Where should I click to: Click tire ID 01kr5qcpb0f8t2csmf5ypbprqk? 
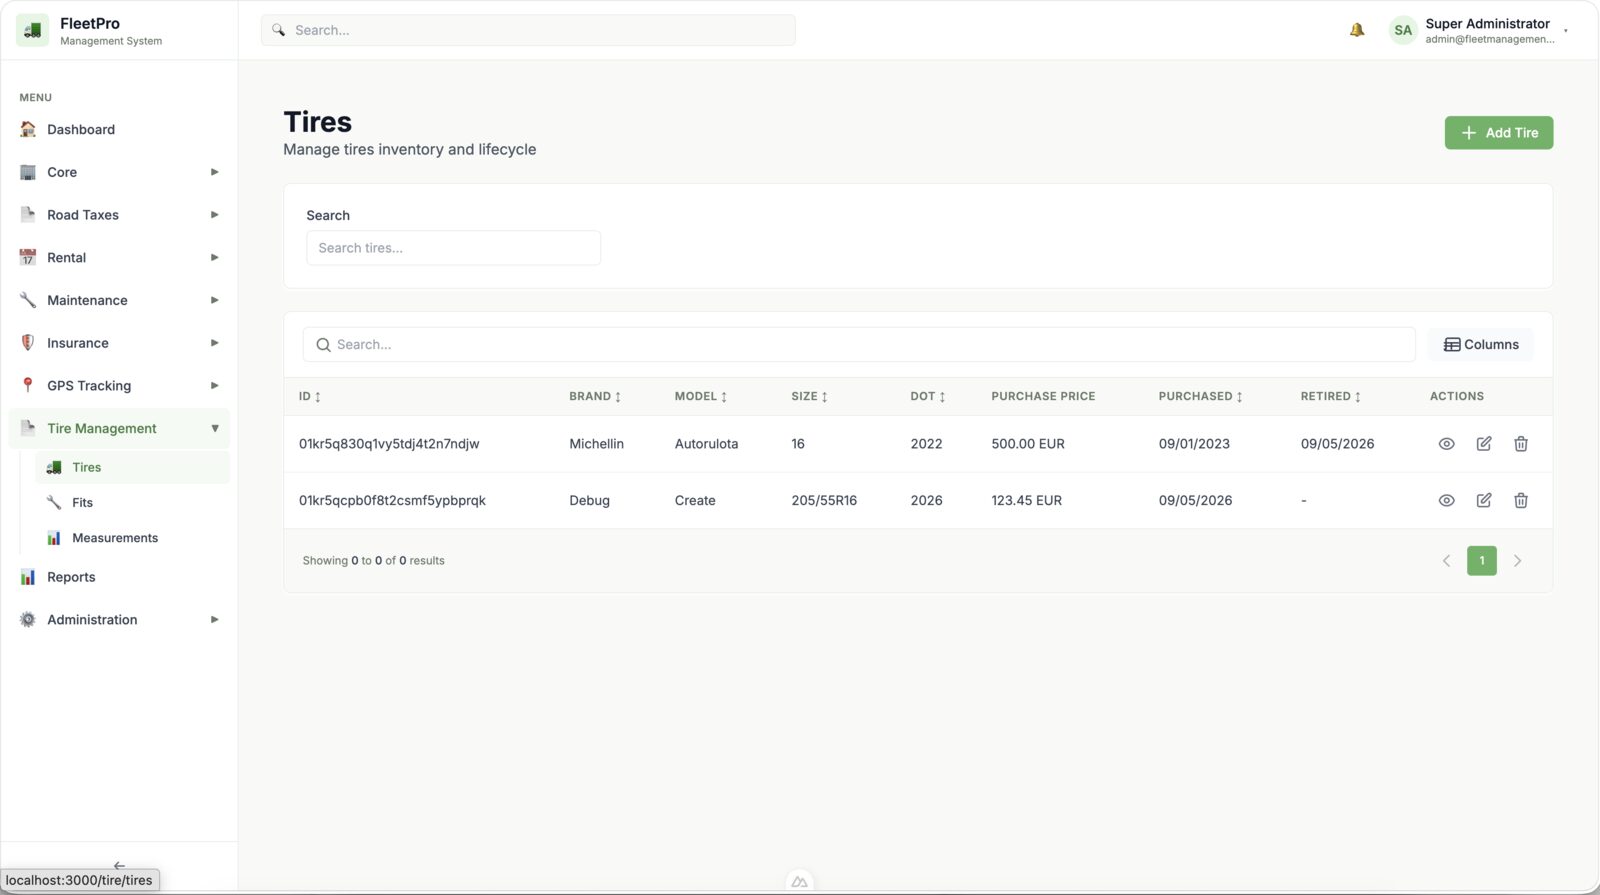pyautogui.click(x=392, y=501)
